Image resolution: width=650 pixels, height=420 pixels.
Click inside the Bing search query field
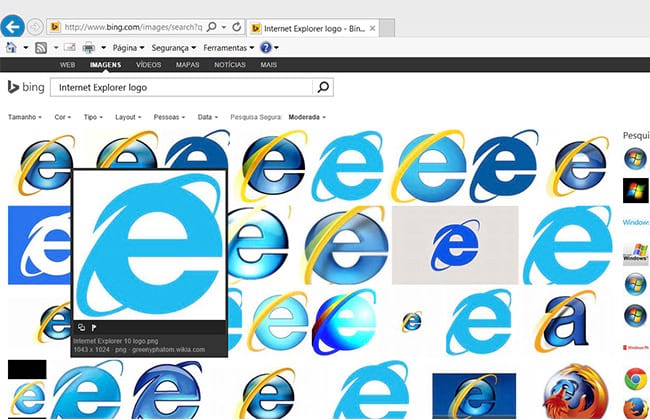click(181, 87)
